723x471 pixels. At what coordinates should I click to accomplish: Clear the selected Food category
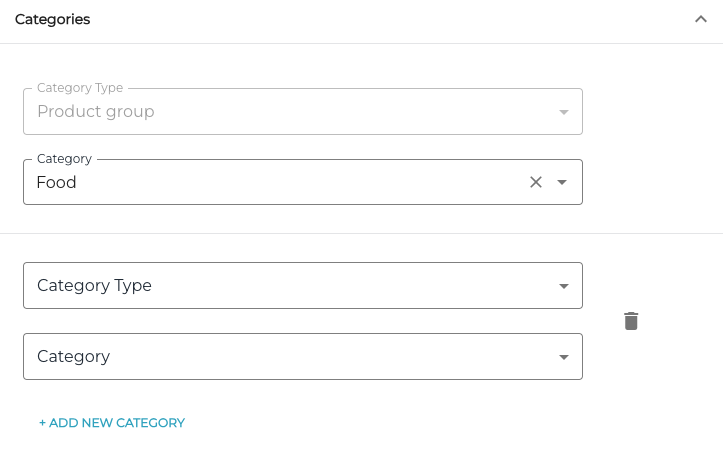pyautogui.click(x=536, y=182)
